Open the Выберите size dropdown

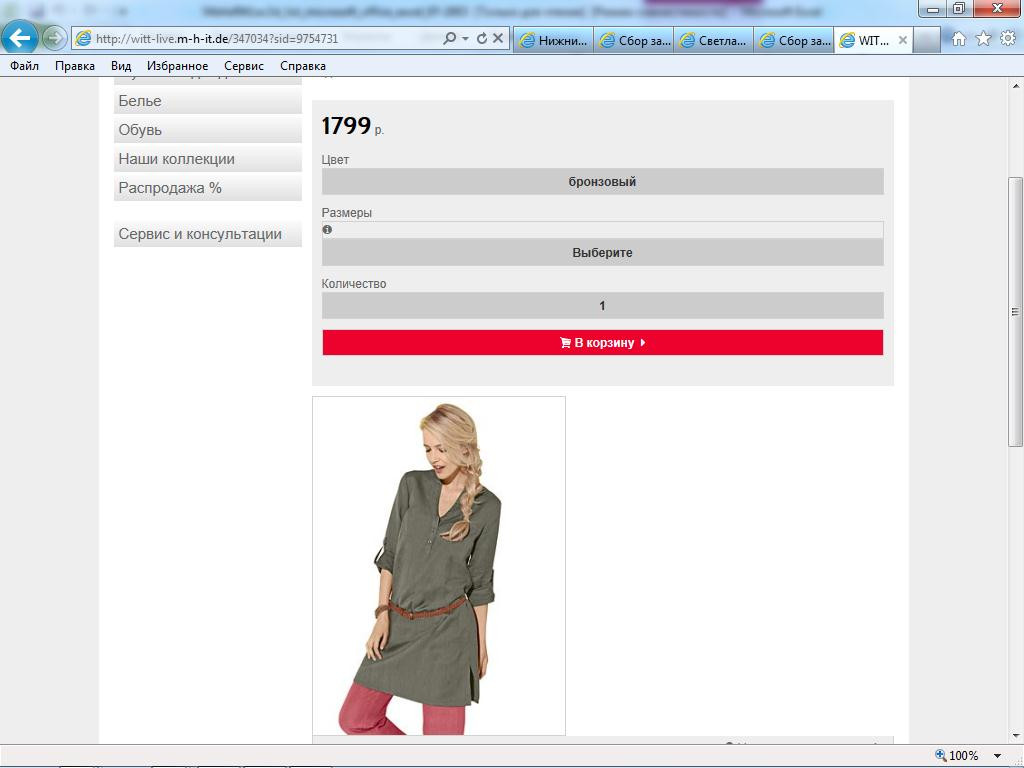point(602,252)
